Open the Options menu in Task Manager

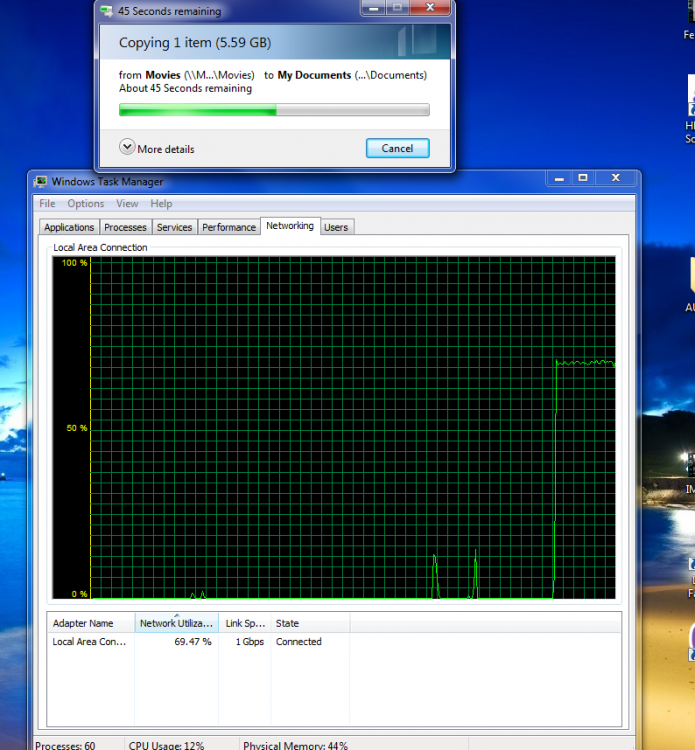[x=86, y=203]
